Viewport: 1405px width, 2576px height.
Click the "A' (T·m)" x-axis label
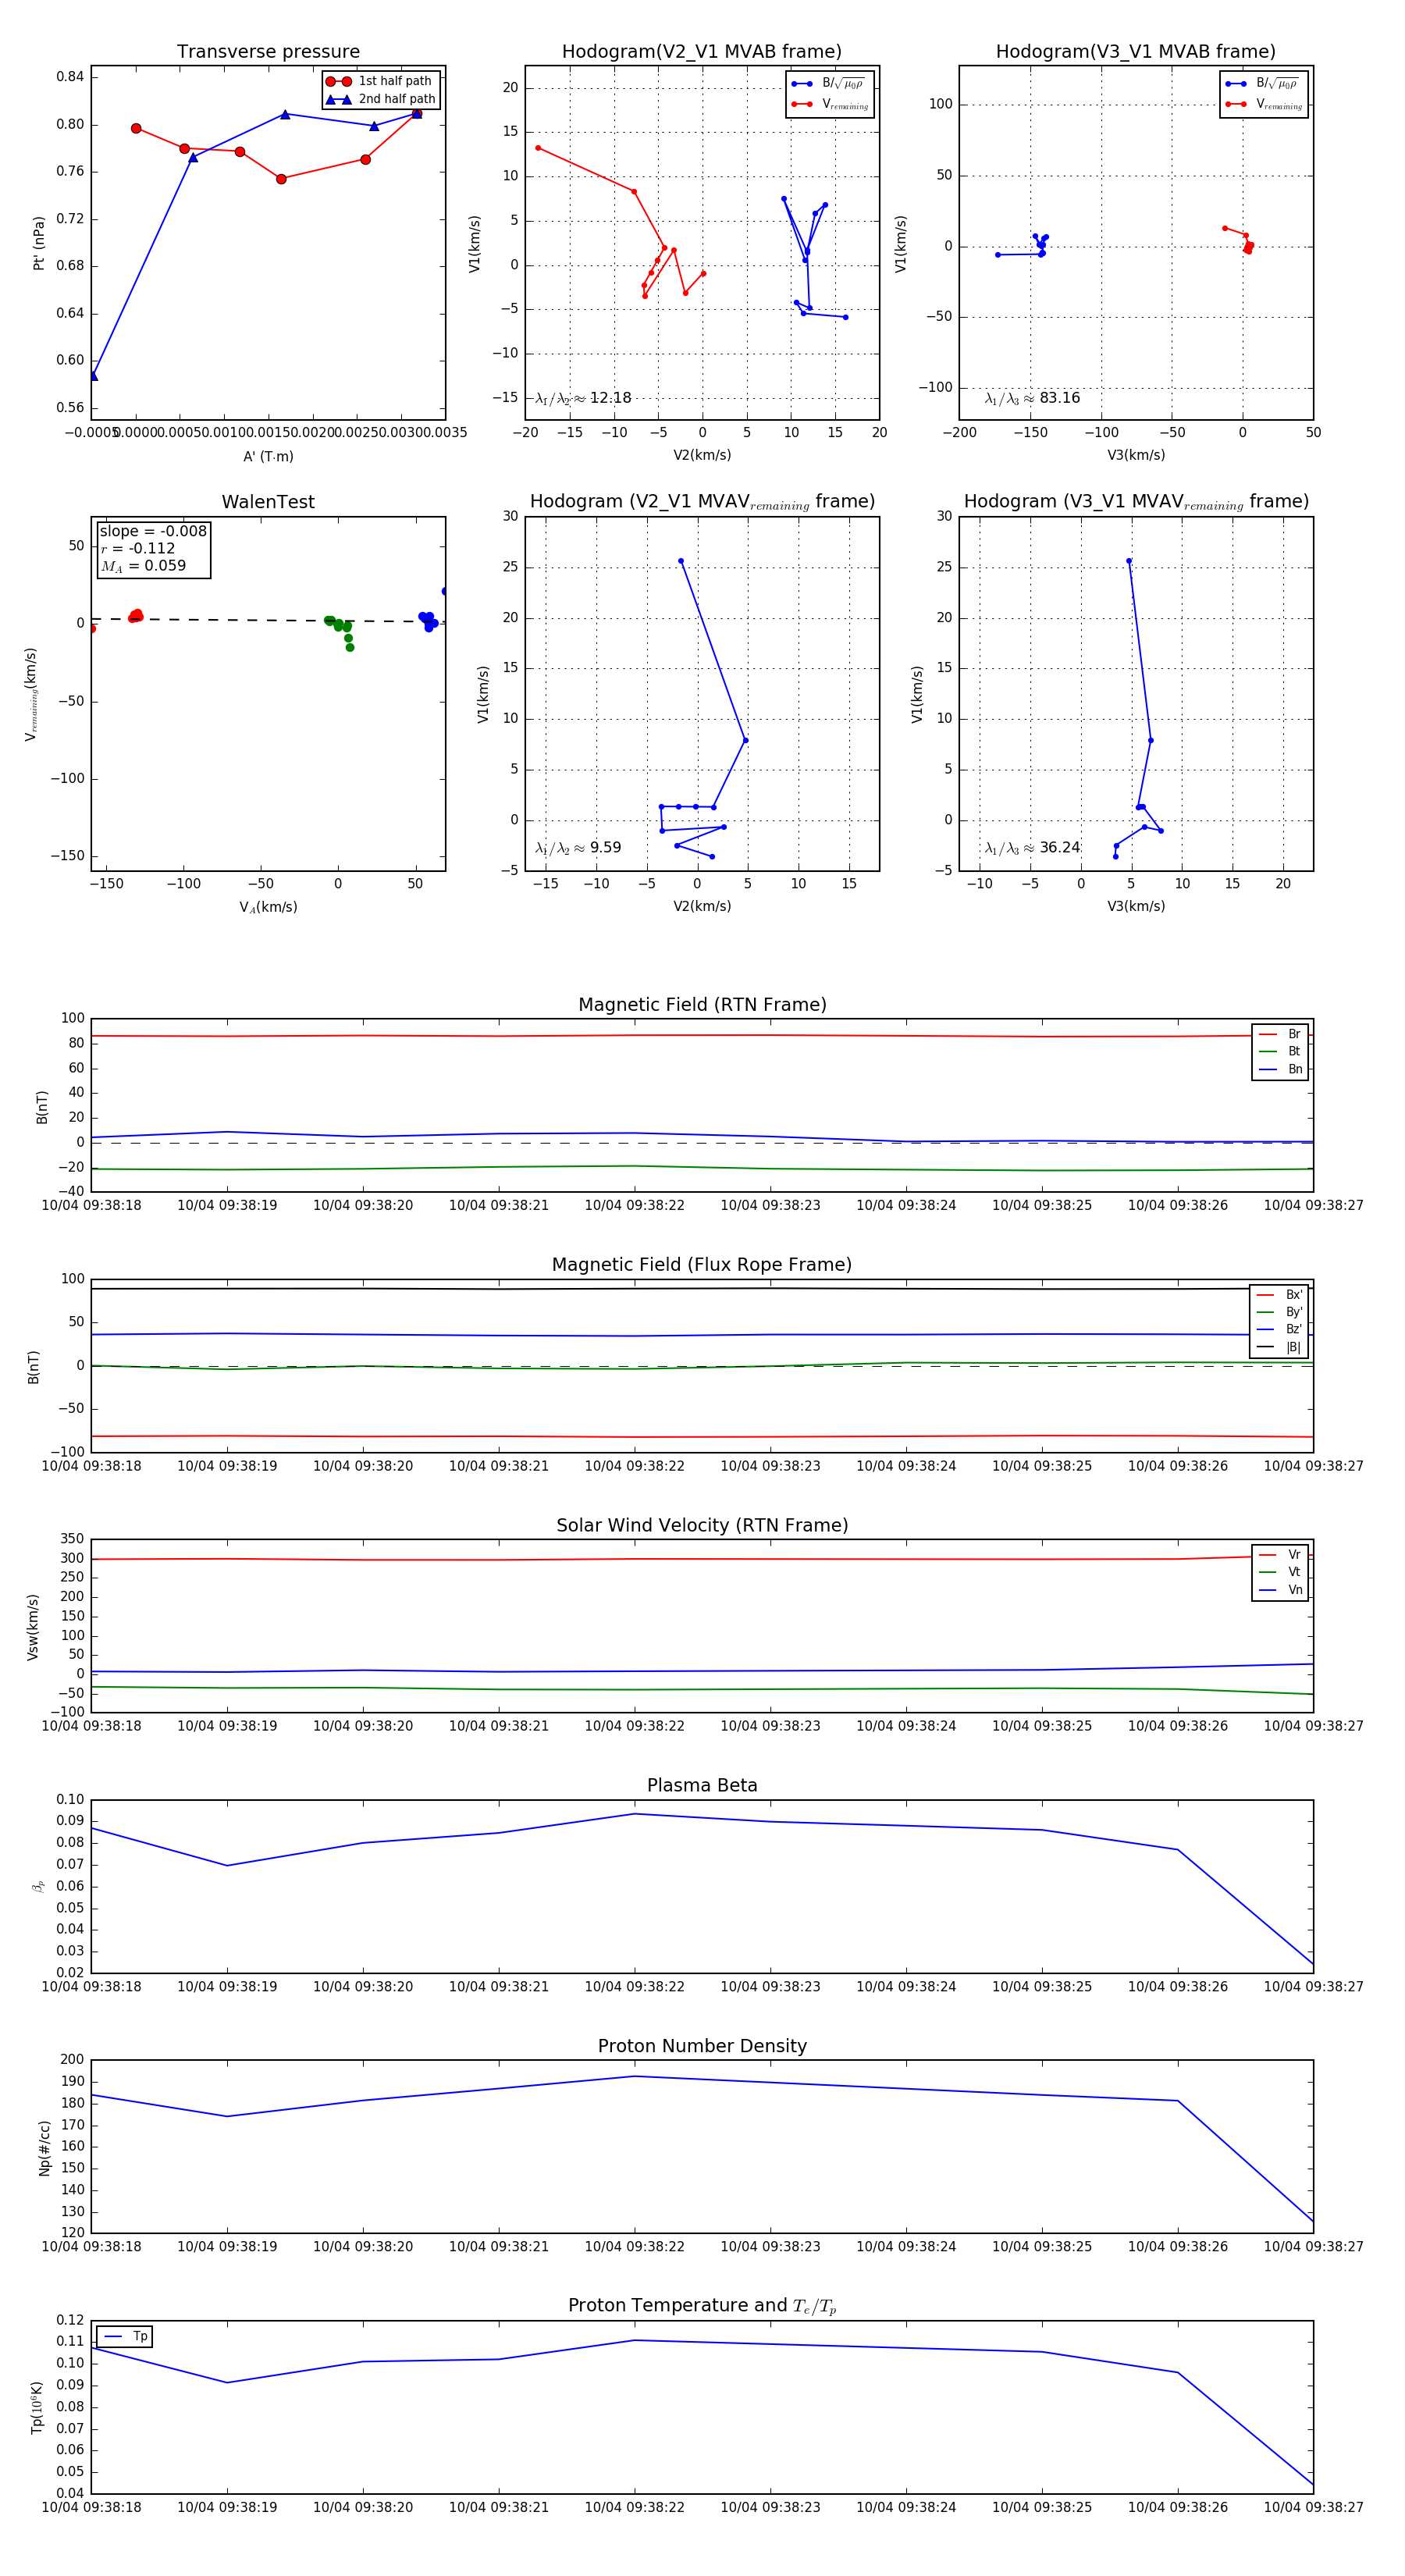pyautogui.click(x=268, y=456)
